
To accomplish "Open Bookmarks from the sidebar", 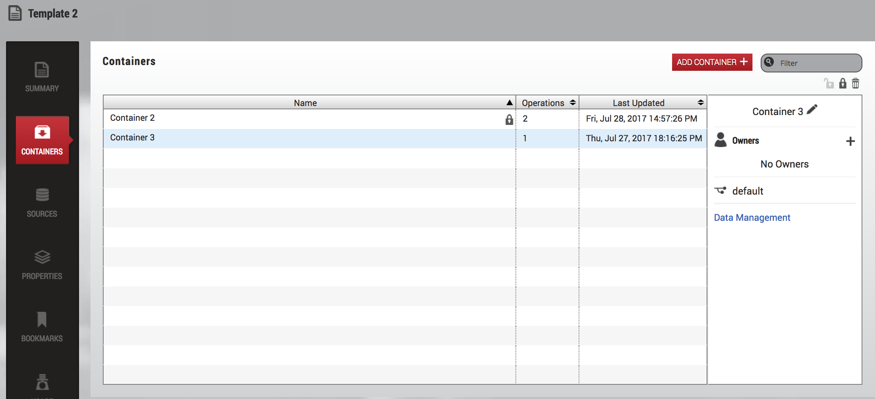I will click(x=42, y=328).
